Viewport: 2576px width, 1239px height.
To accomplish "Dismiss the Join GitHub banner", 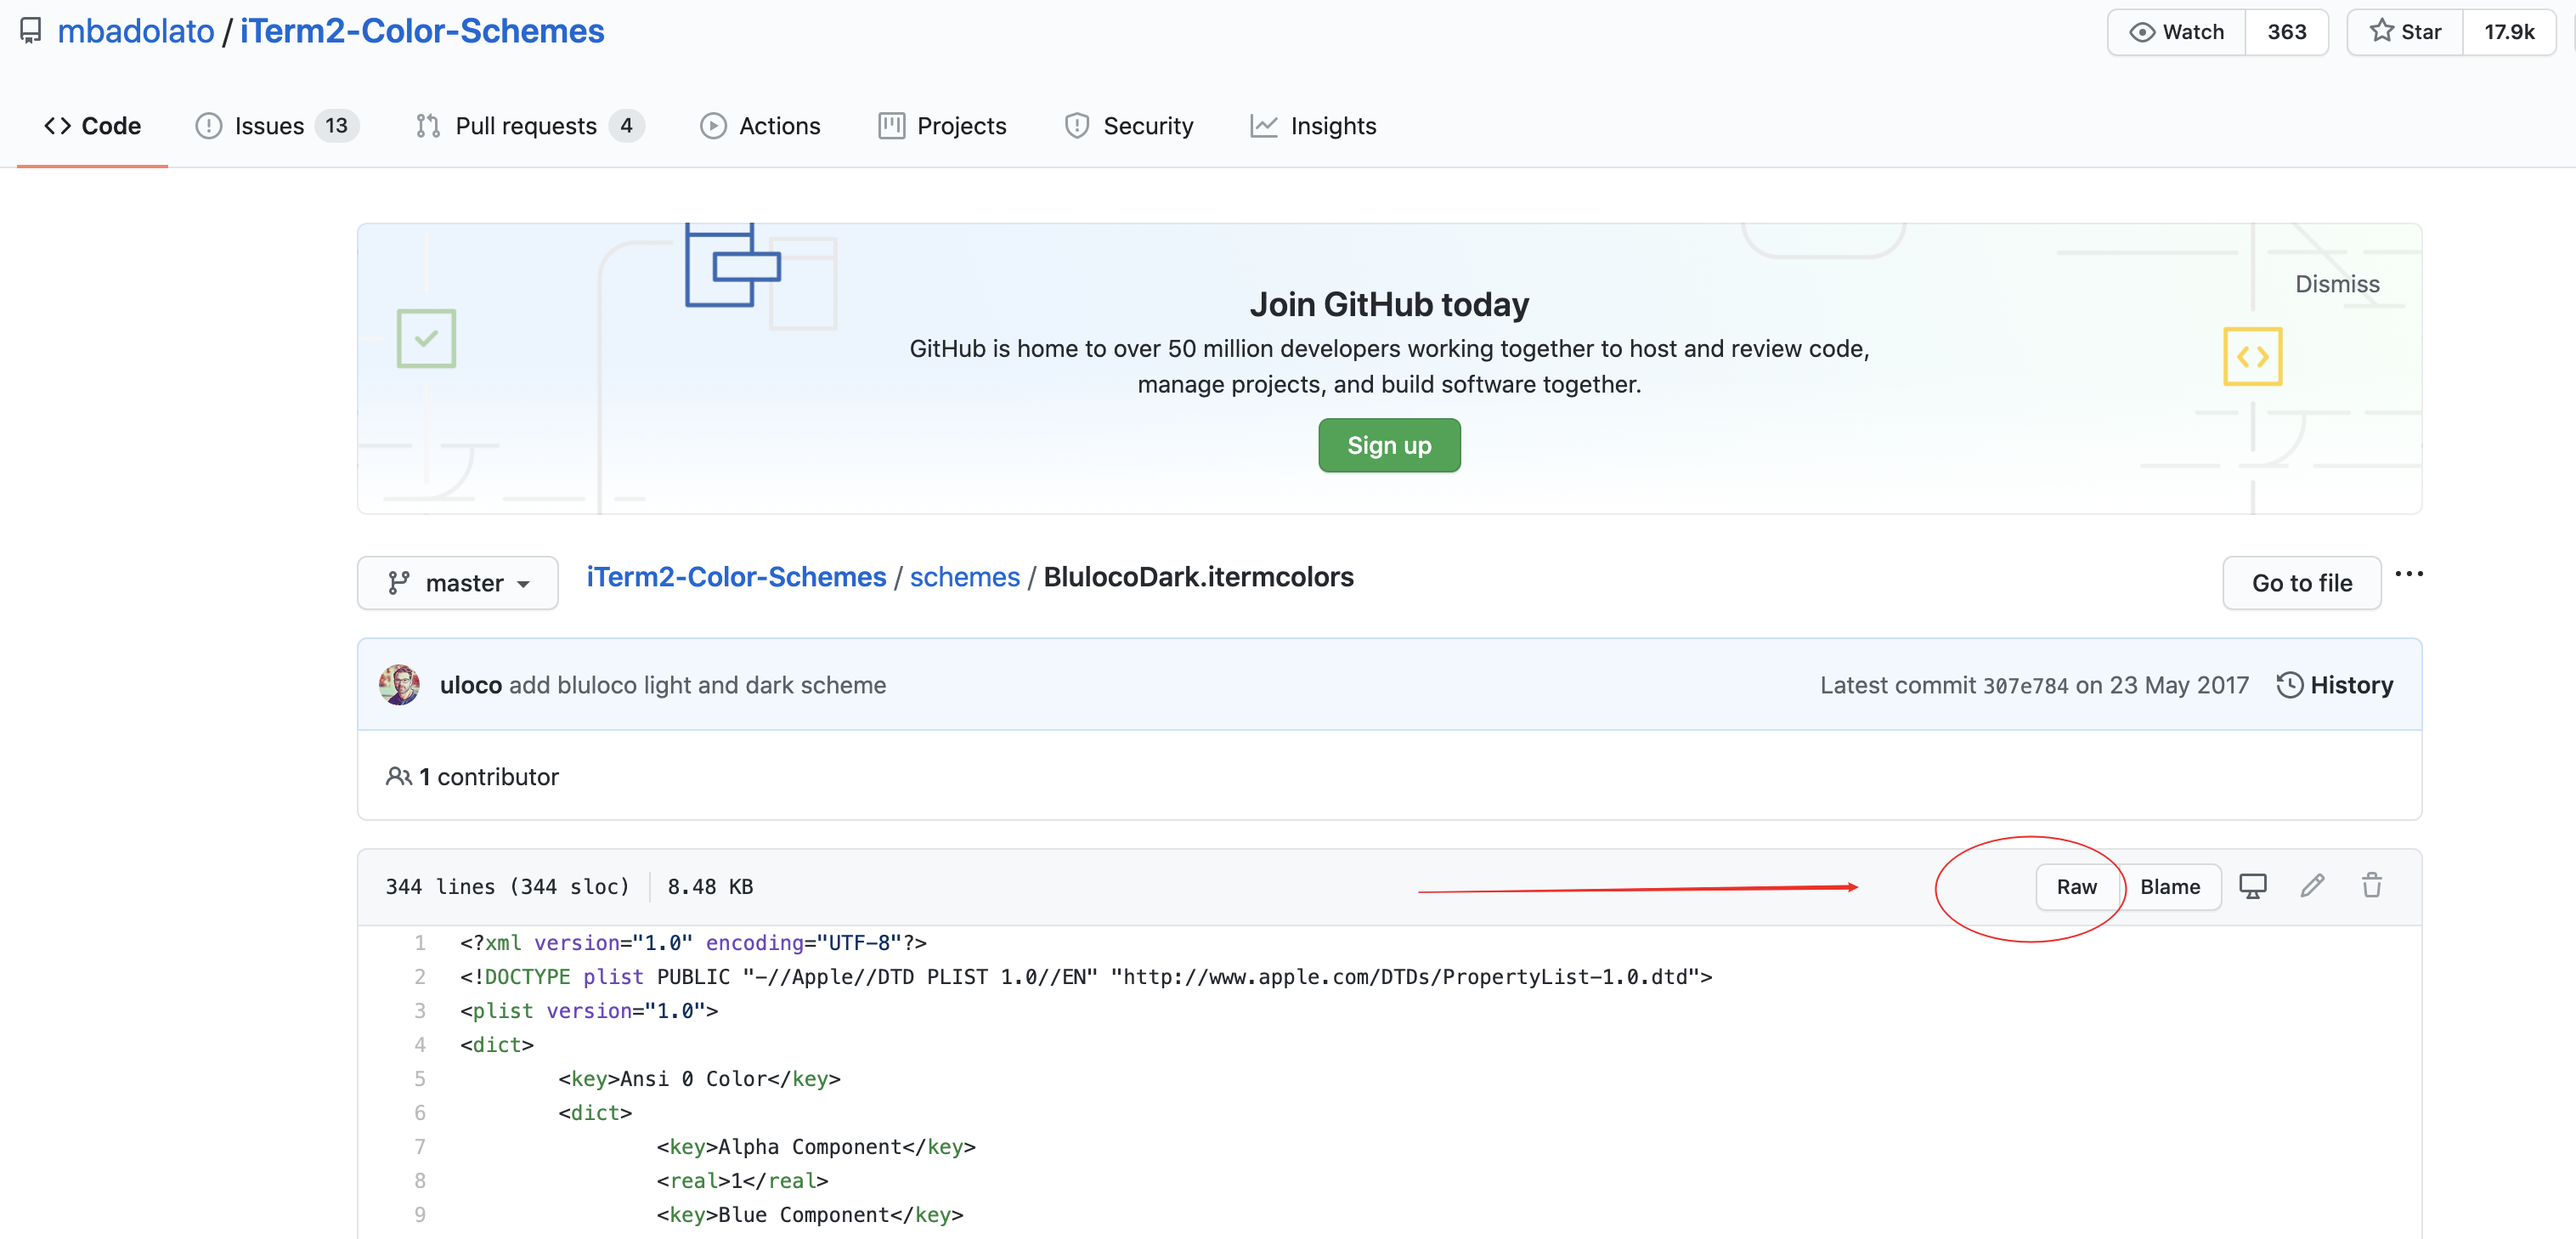I will pyautogui.click(x=2336, y=284).
